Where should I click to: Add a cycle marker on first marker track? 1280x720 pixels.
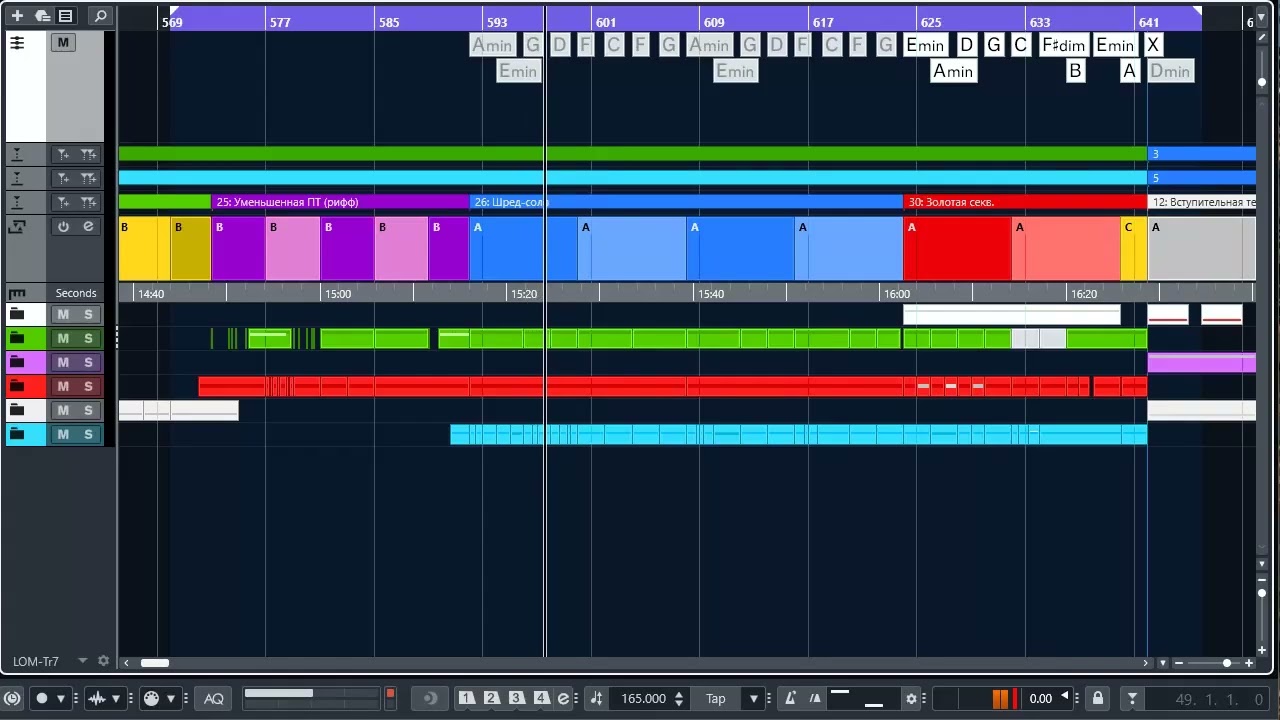[x=89, y=154]
